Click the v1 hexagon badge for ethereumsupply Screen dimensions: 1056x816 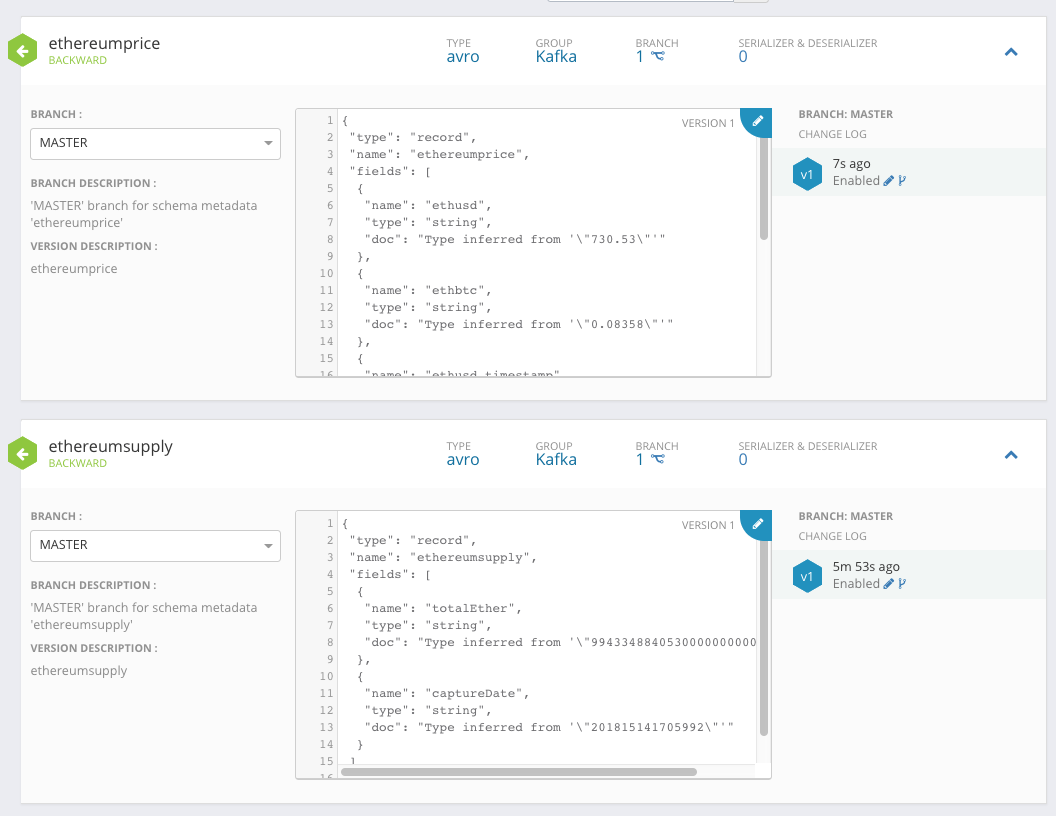tap(808, 575)
